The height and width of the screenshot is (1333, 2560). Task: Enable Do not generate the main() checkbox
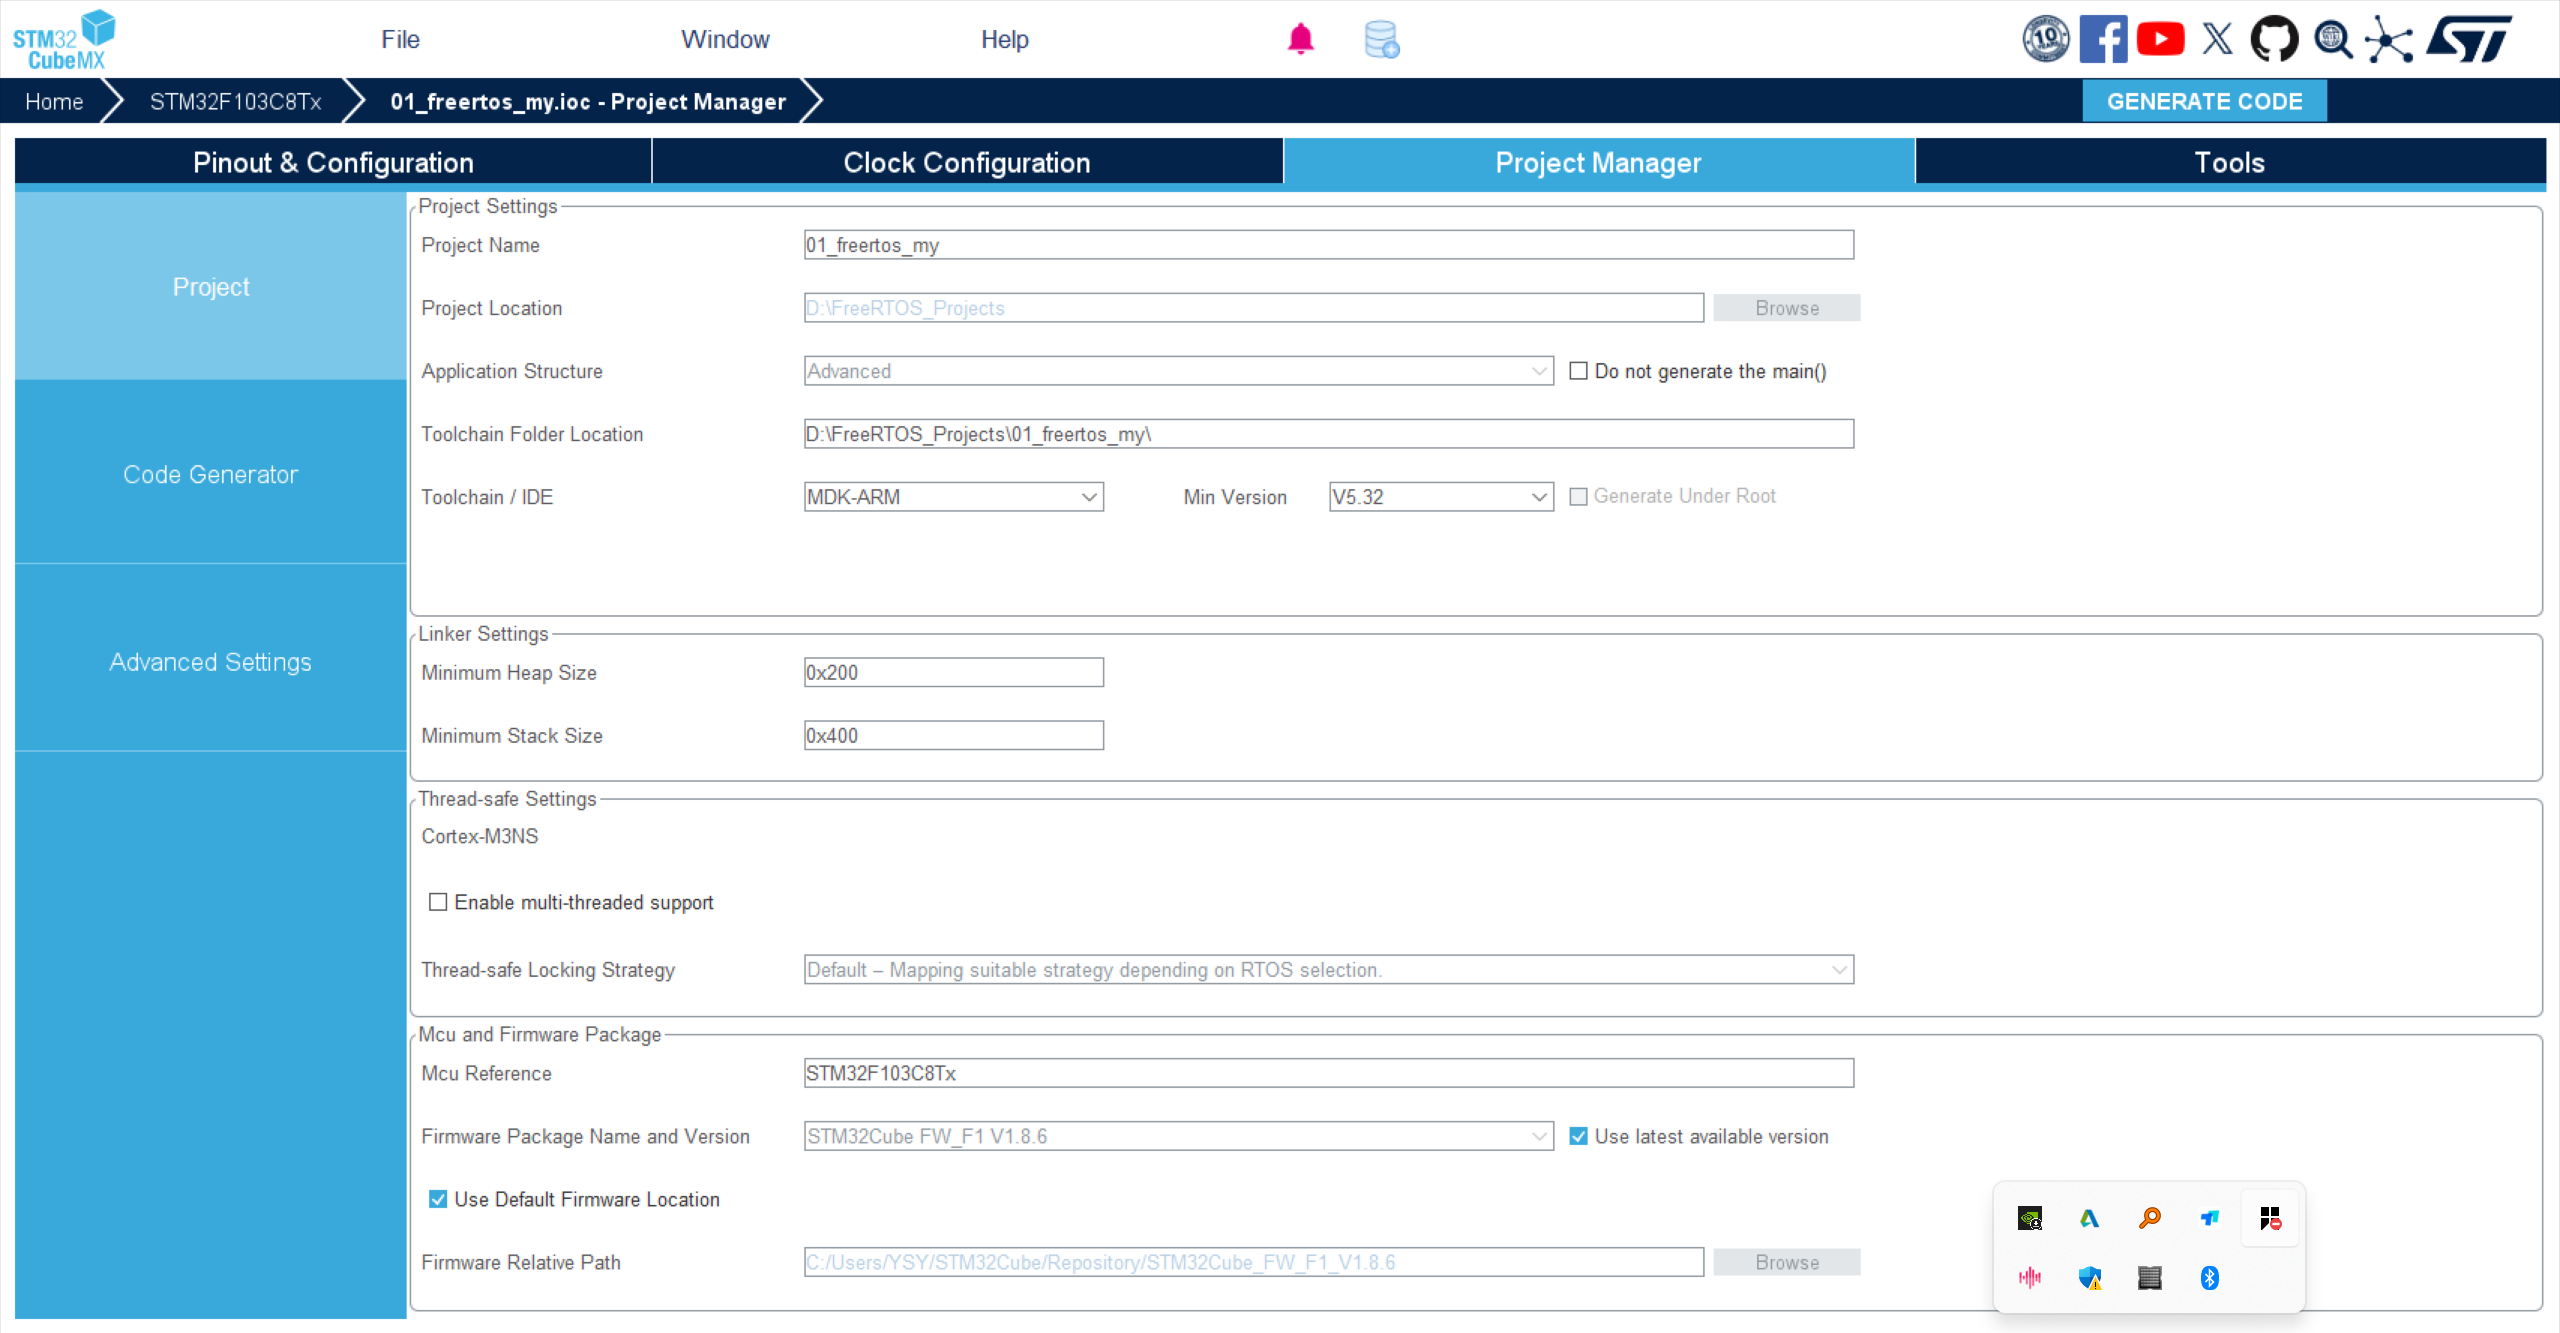(1578, 371)
